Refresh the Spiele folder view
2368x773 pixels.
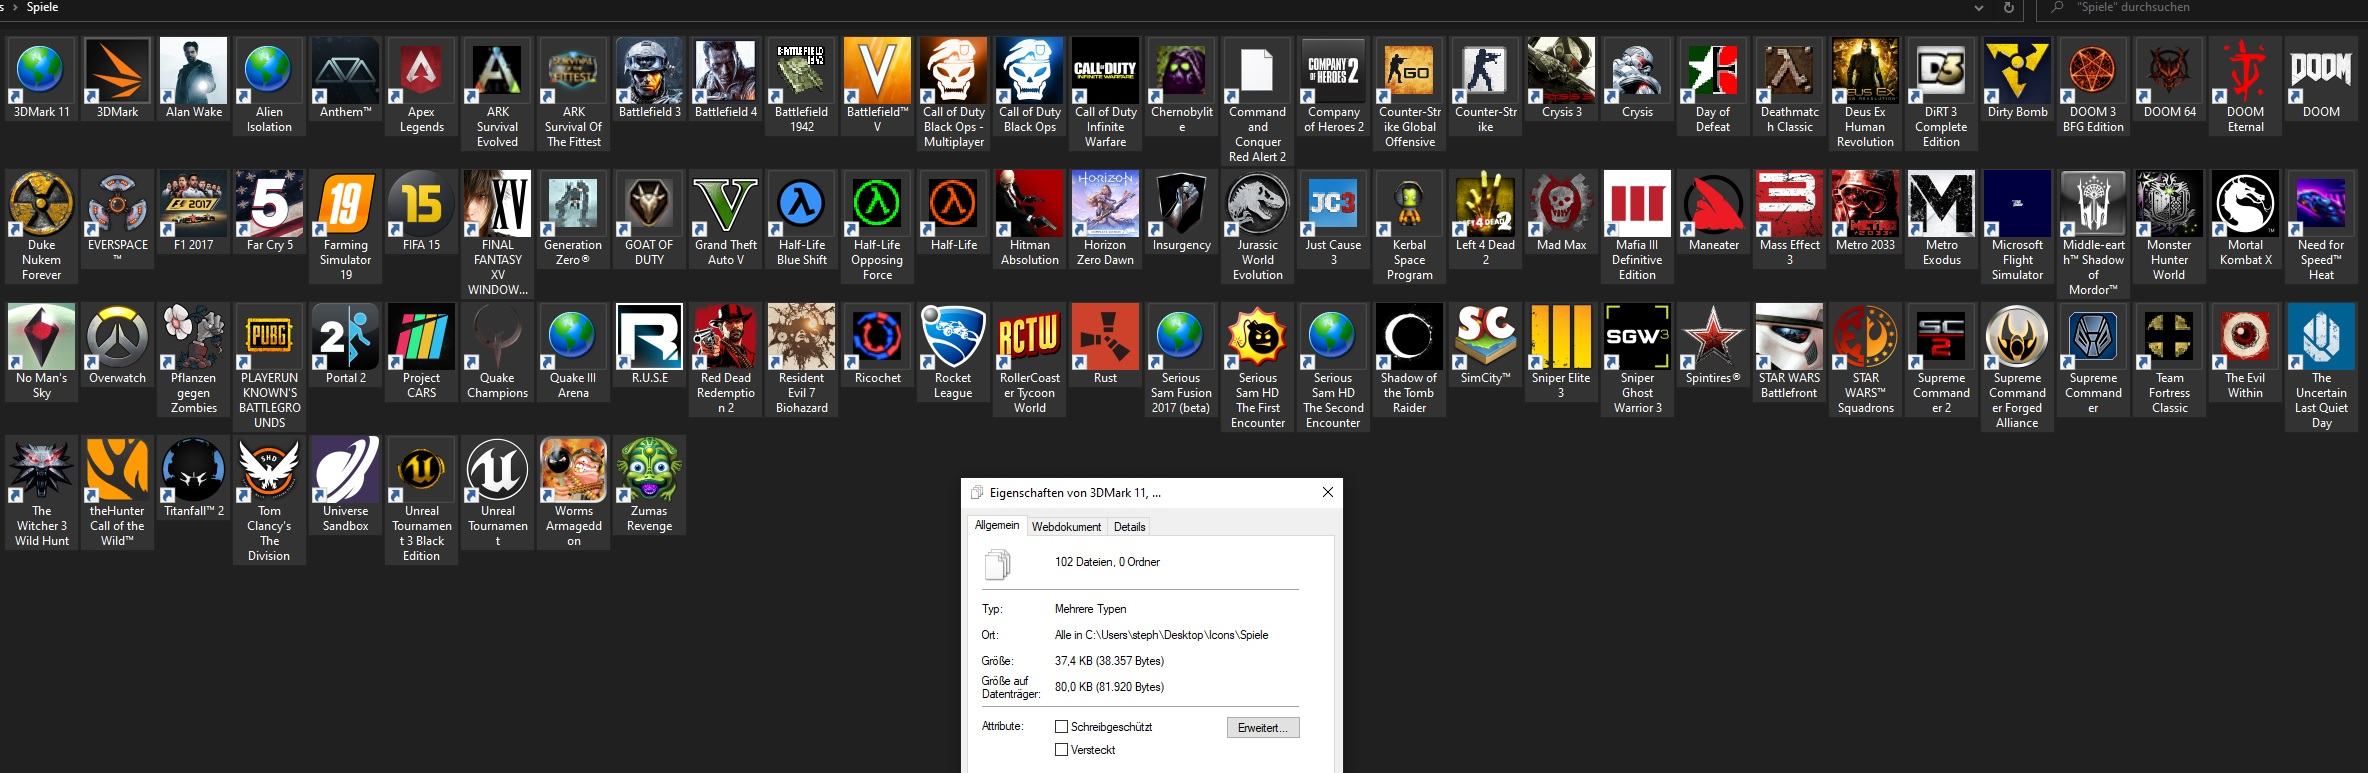pos(2008,8)
